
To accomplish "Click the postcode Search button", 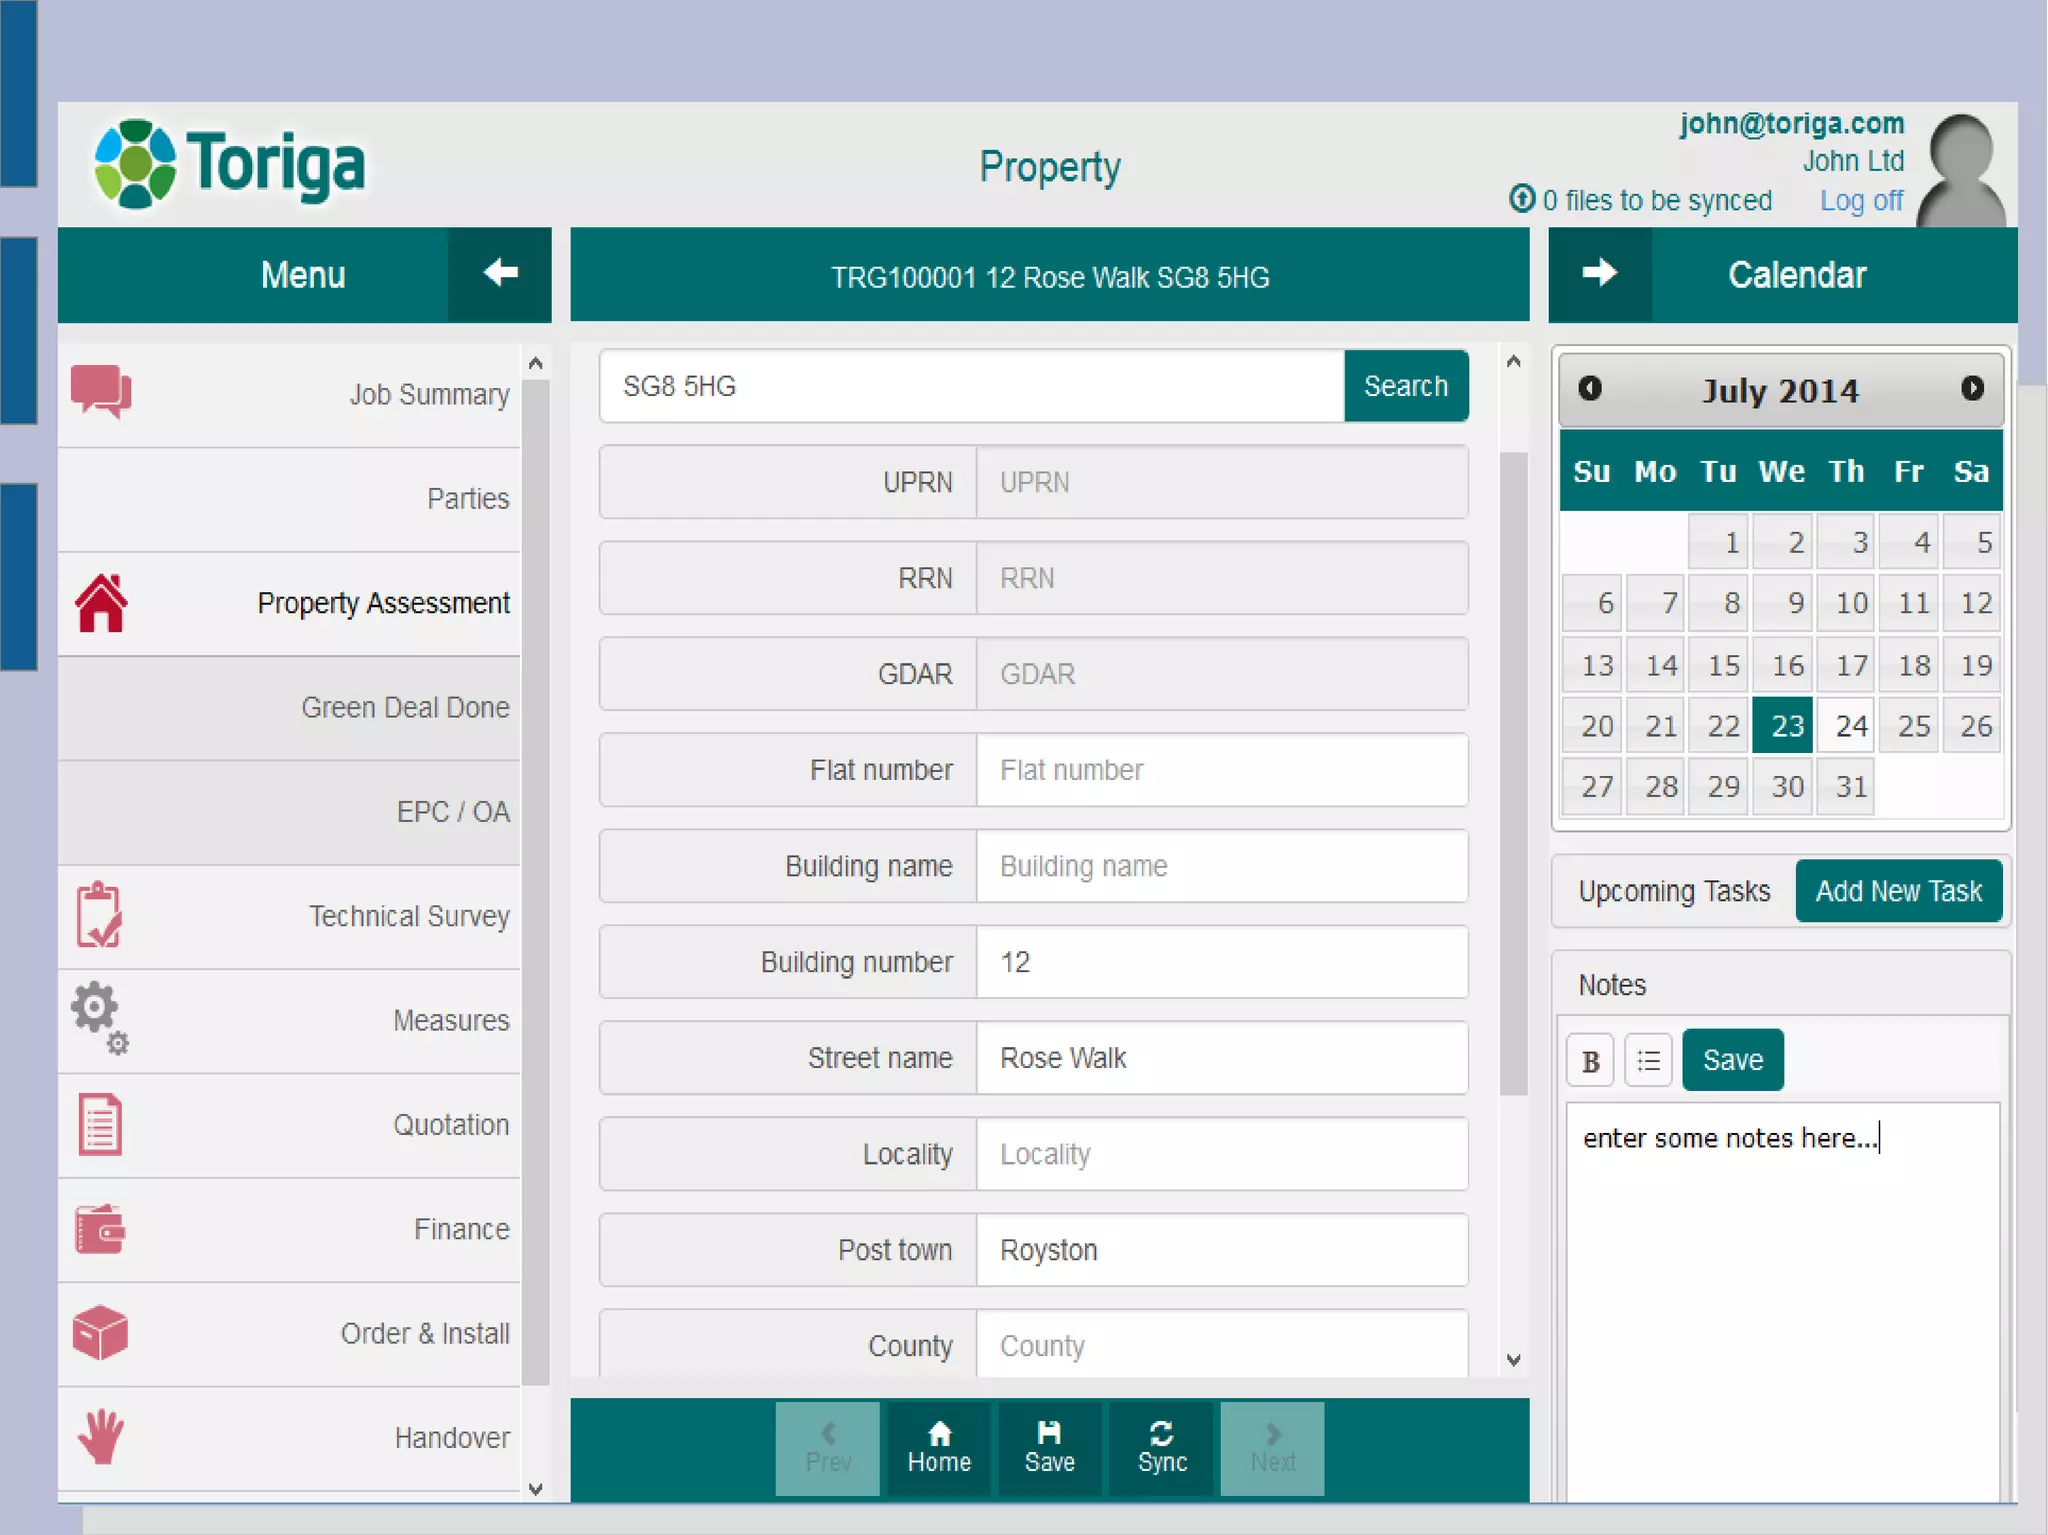I will tap(1405, 386).
